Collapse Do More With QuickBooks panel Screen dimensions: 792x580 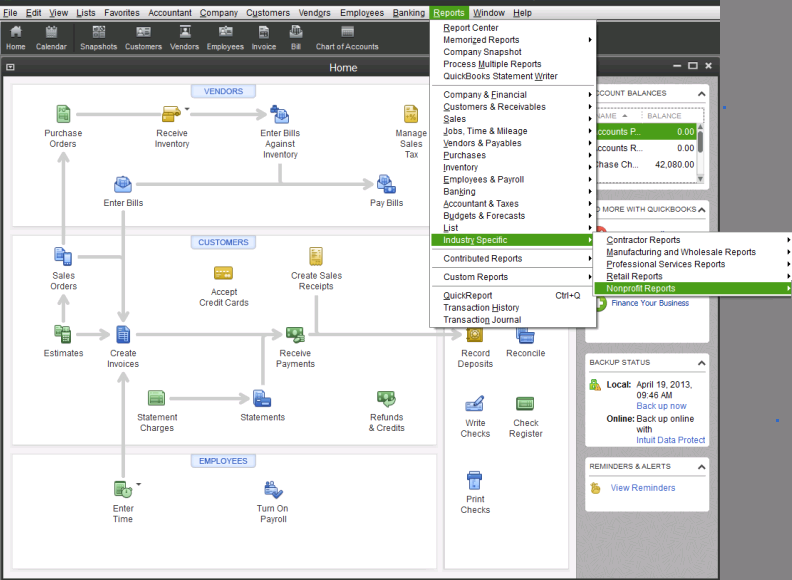[x=701, y=210]
